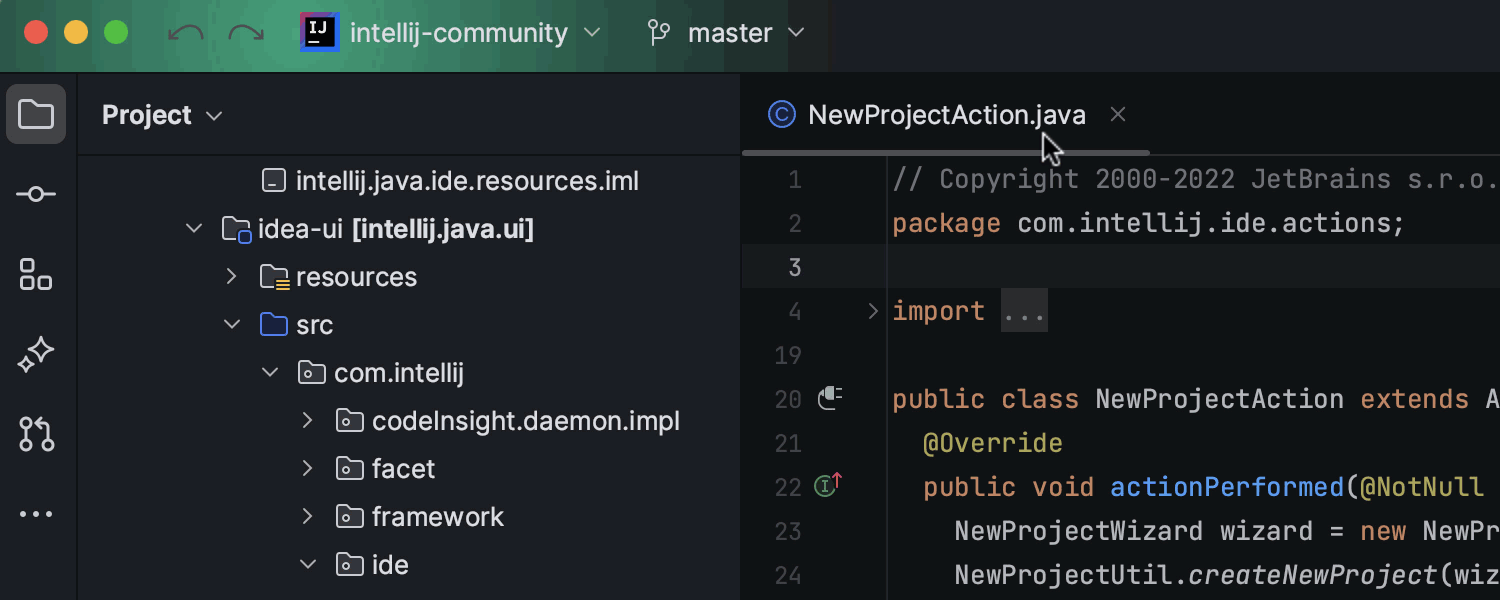Select the resources folder row
The width and height of the screenshot is (1500, 600).
click(x=409, y=277)
